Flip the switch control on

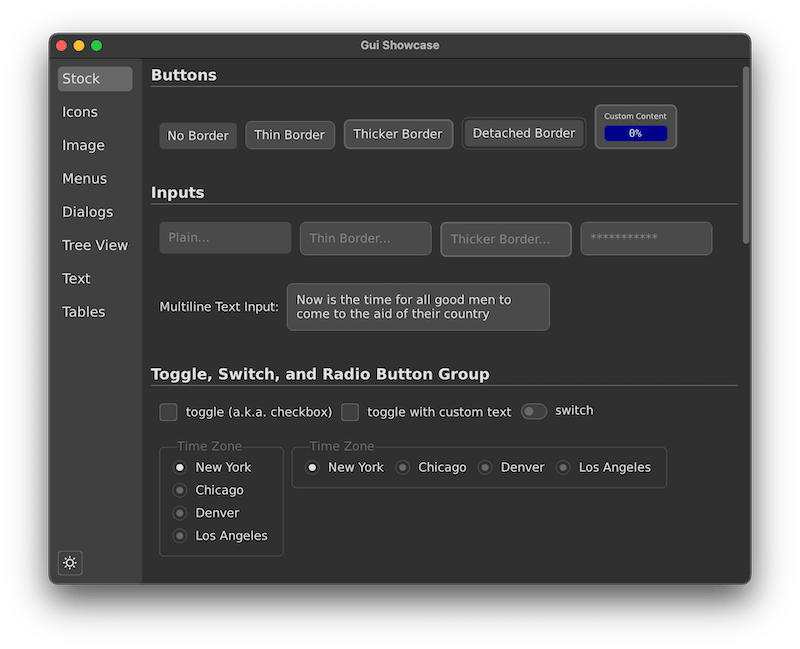pos(534,411)
